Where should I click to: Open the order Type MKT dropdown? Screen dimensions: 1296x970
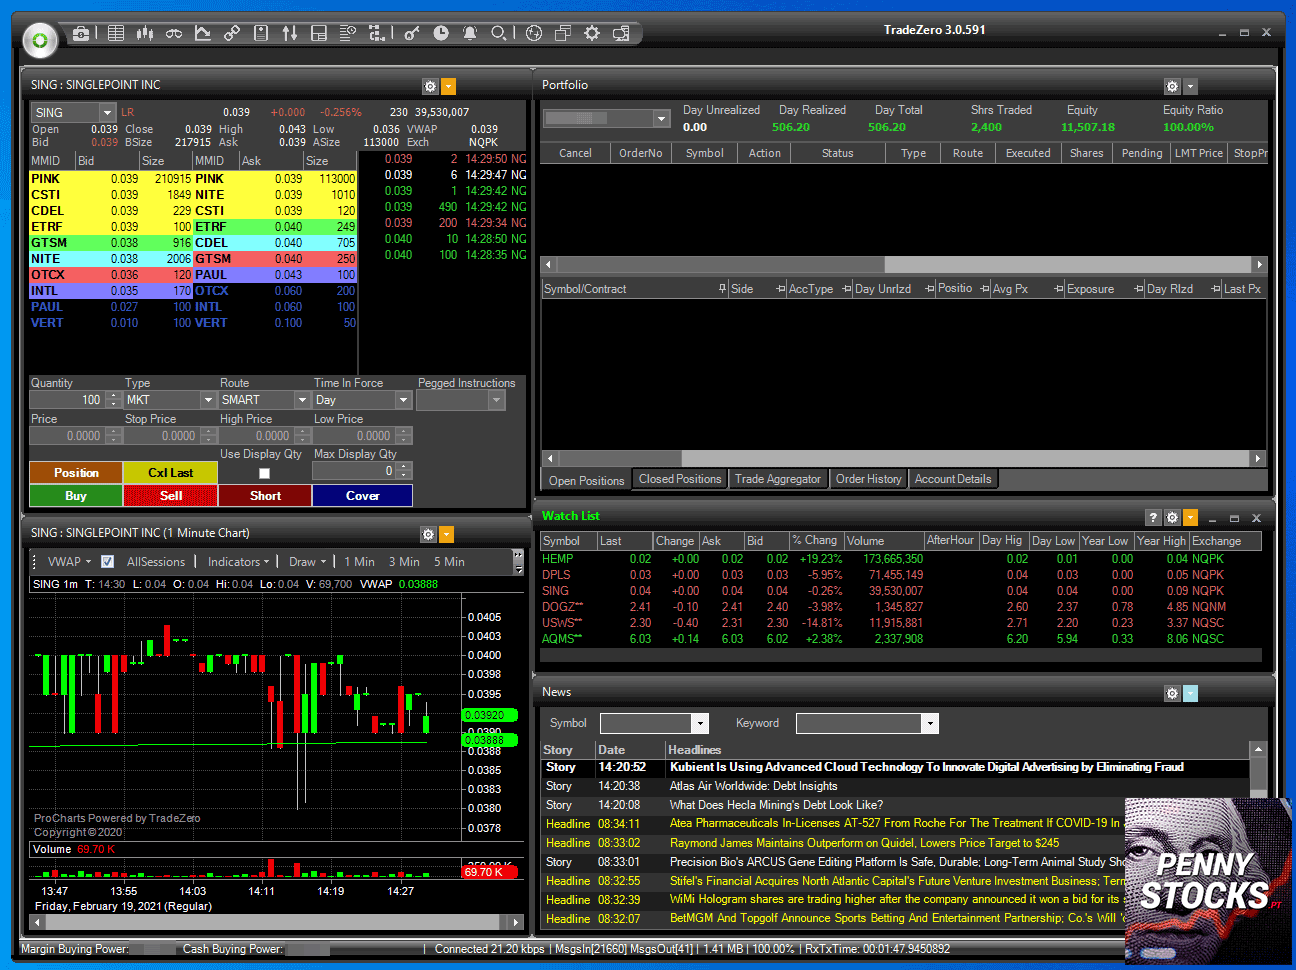tap(209, 400)
